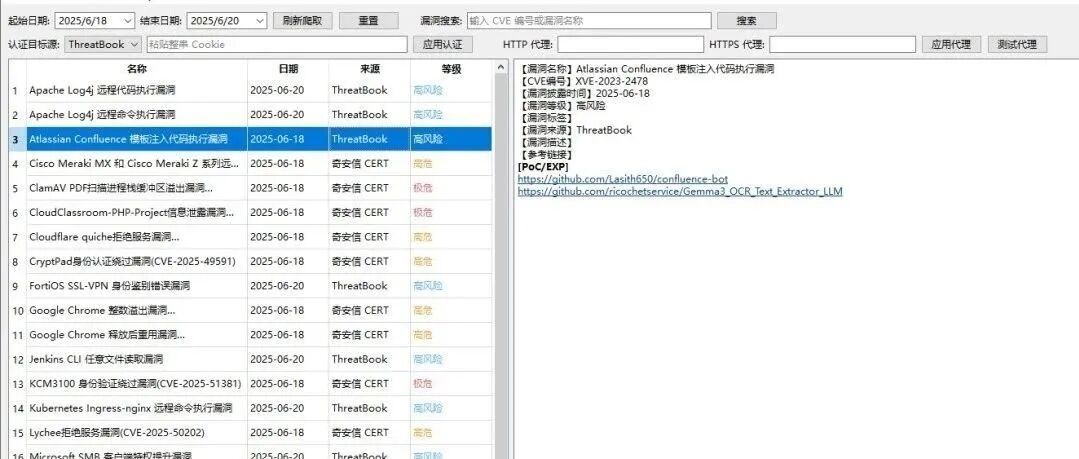Select Kubernetes Ingress-nginx row
The image size is (1079, 459).
coord(250,408)
